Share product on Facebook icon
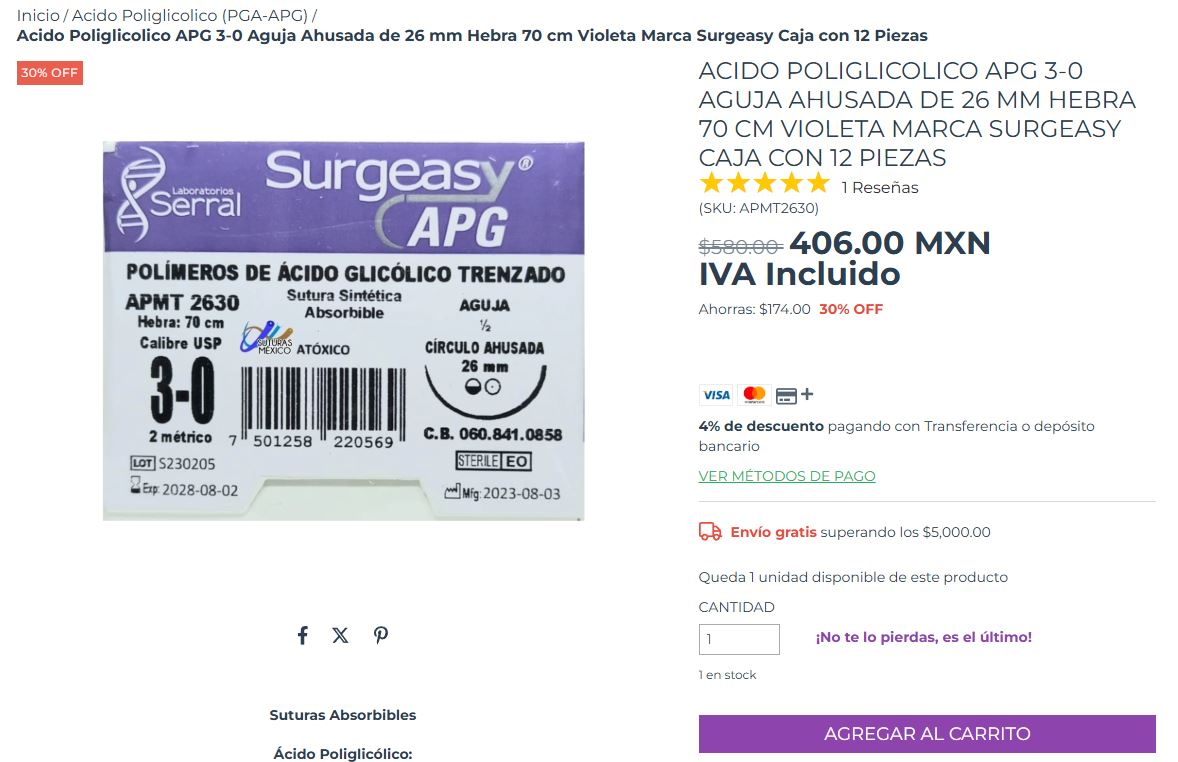 [302, 636]
